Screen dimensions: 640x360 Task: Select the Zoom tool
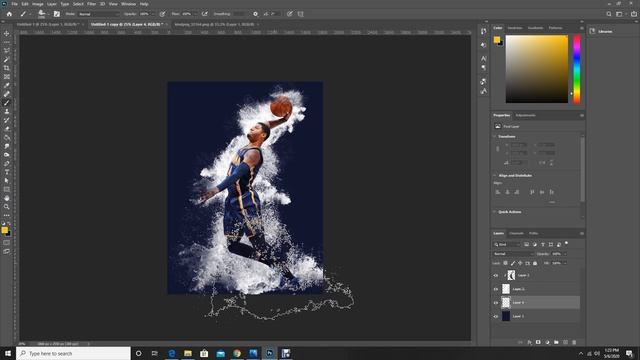7,207
